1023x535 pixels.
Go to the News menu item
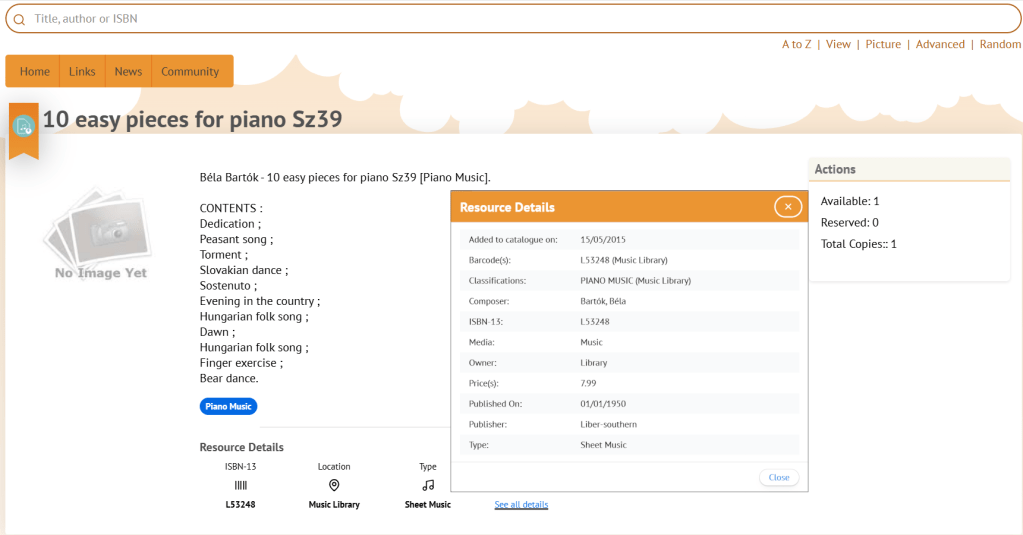(x=128, y=71)
